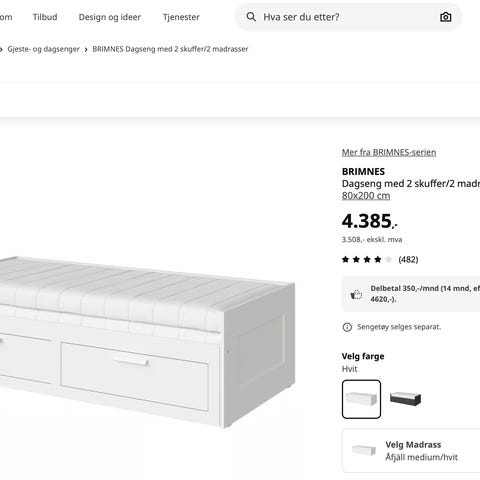480x480 pixels.
Task: Click the star rating icons
Action: tap(367, 259)
